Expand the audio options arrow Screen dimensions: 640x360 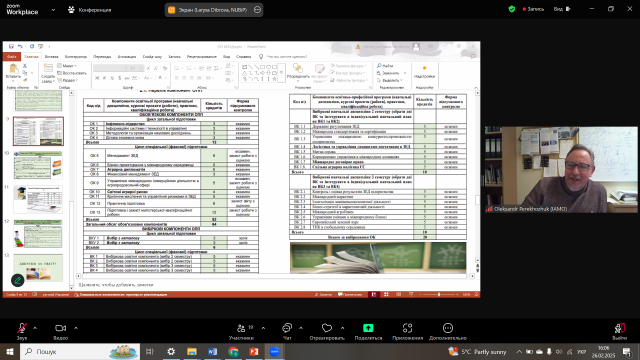(35, 328)
